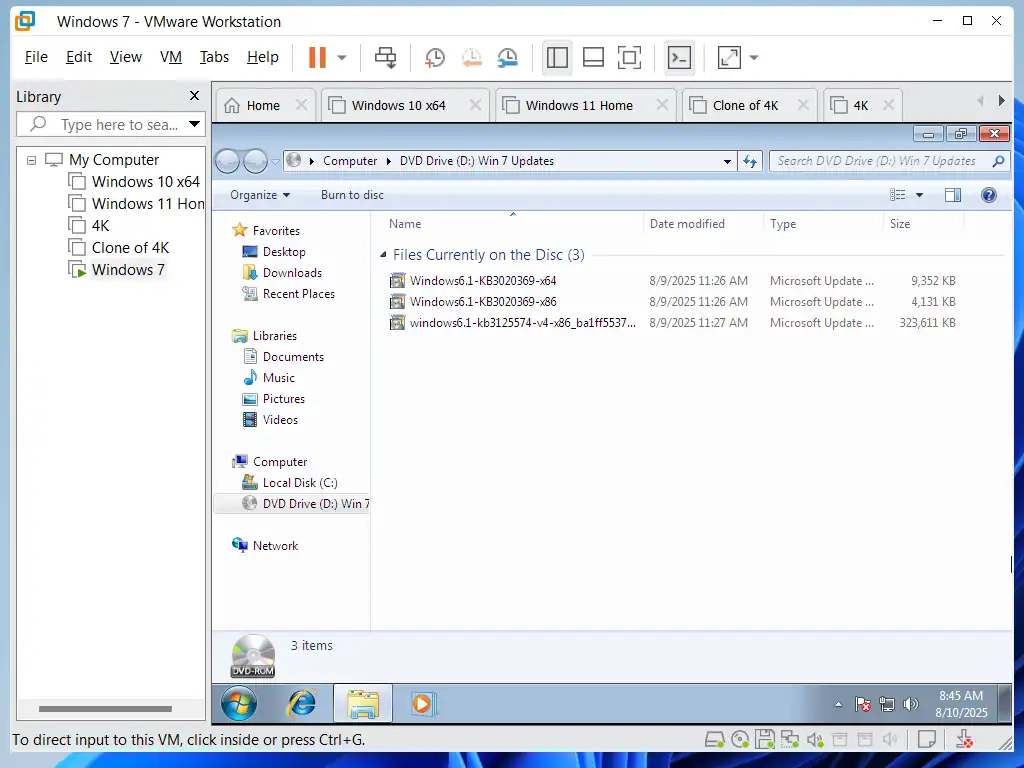Click the Burn to disc button
The width and height of the screenshot is (1024, 768).
352,195
